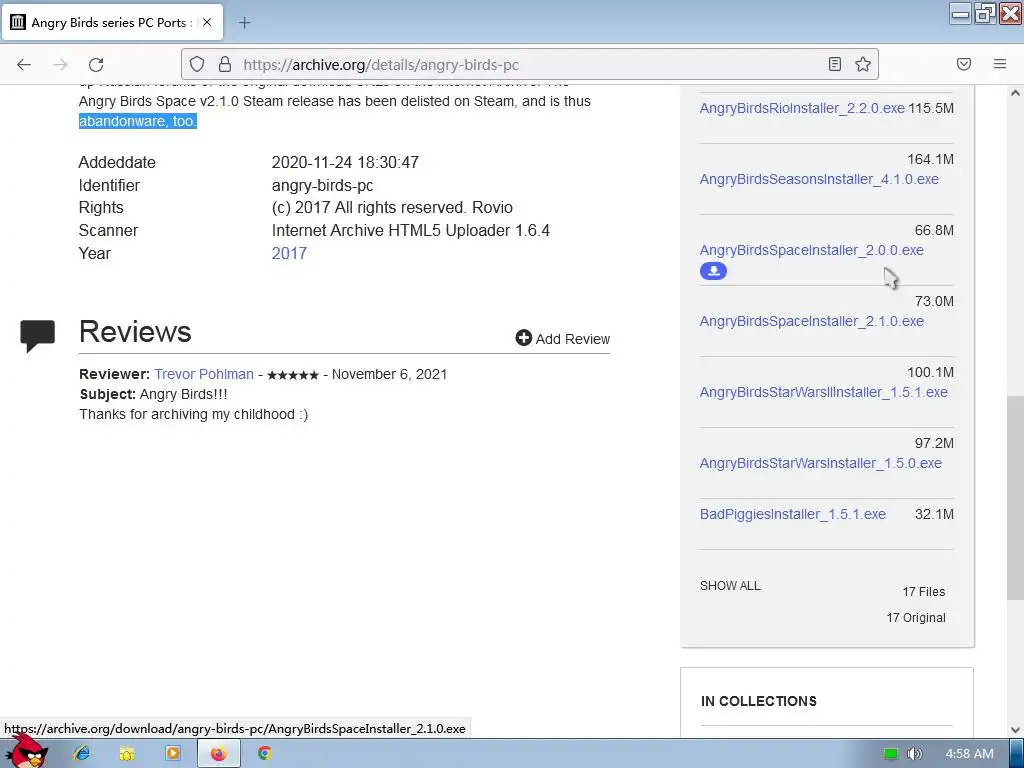Bookmark this page with the star icon
1024x768 pixels.
point(863,64)
